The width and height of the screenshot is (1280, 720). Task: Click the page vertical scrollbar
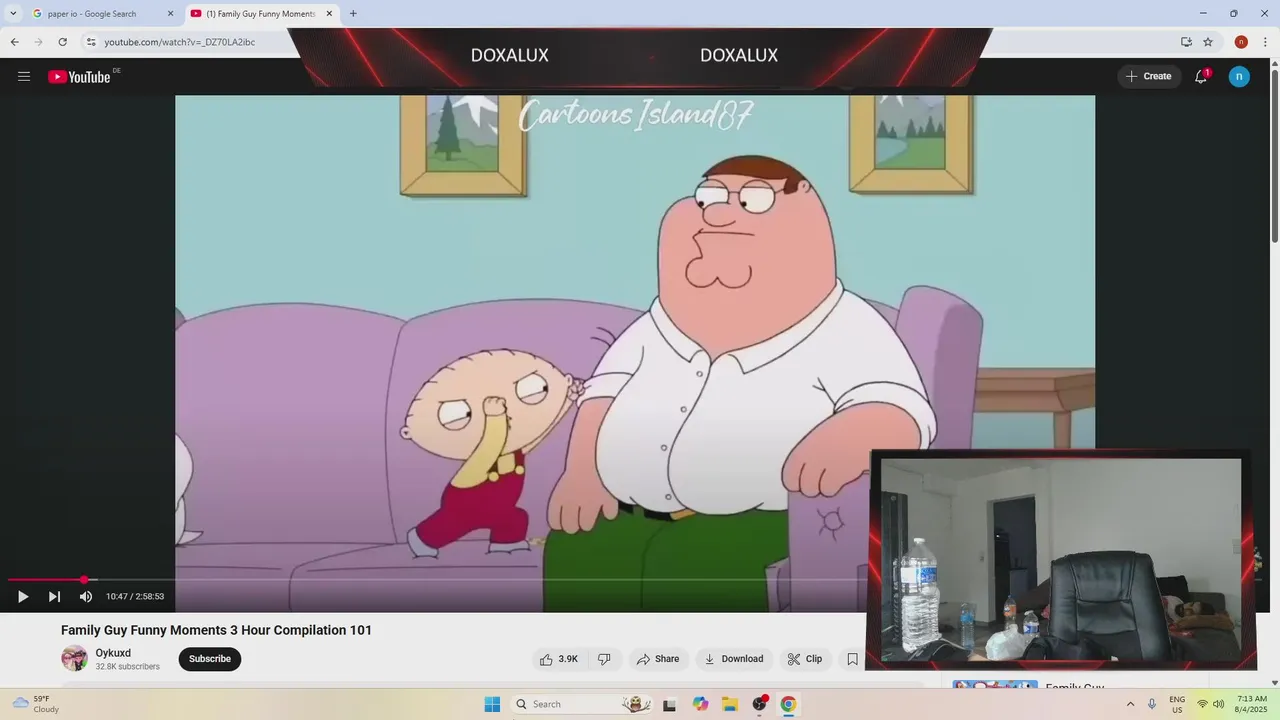[x=1274, y=155]
